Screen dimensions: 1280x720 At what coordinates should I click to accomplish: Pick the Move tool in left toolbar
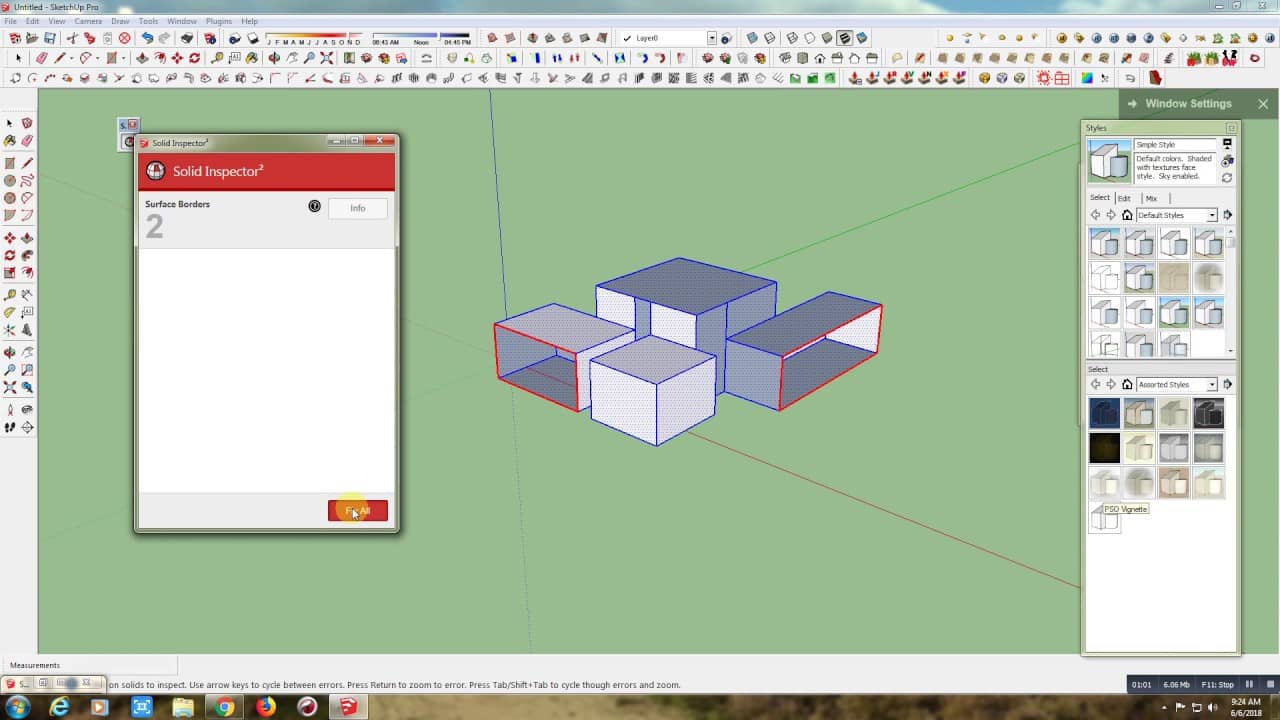tap(10, 238)
